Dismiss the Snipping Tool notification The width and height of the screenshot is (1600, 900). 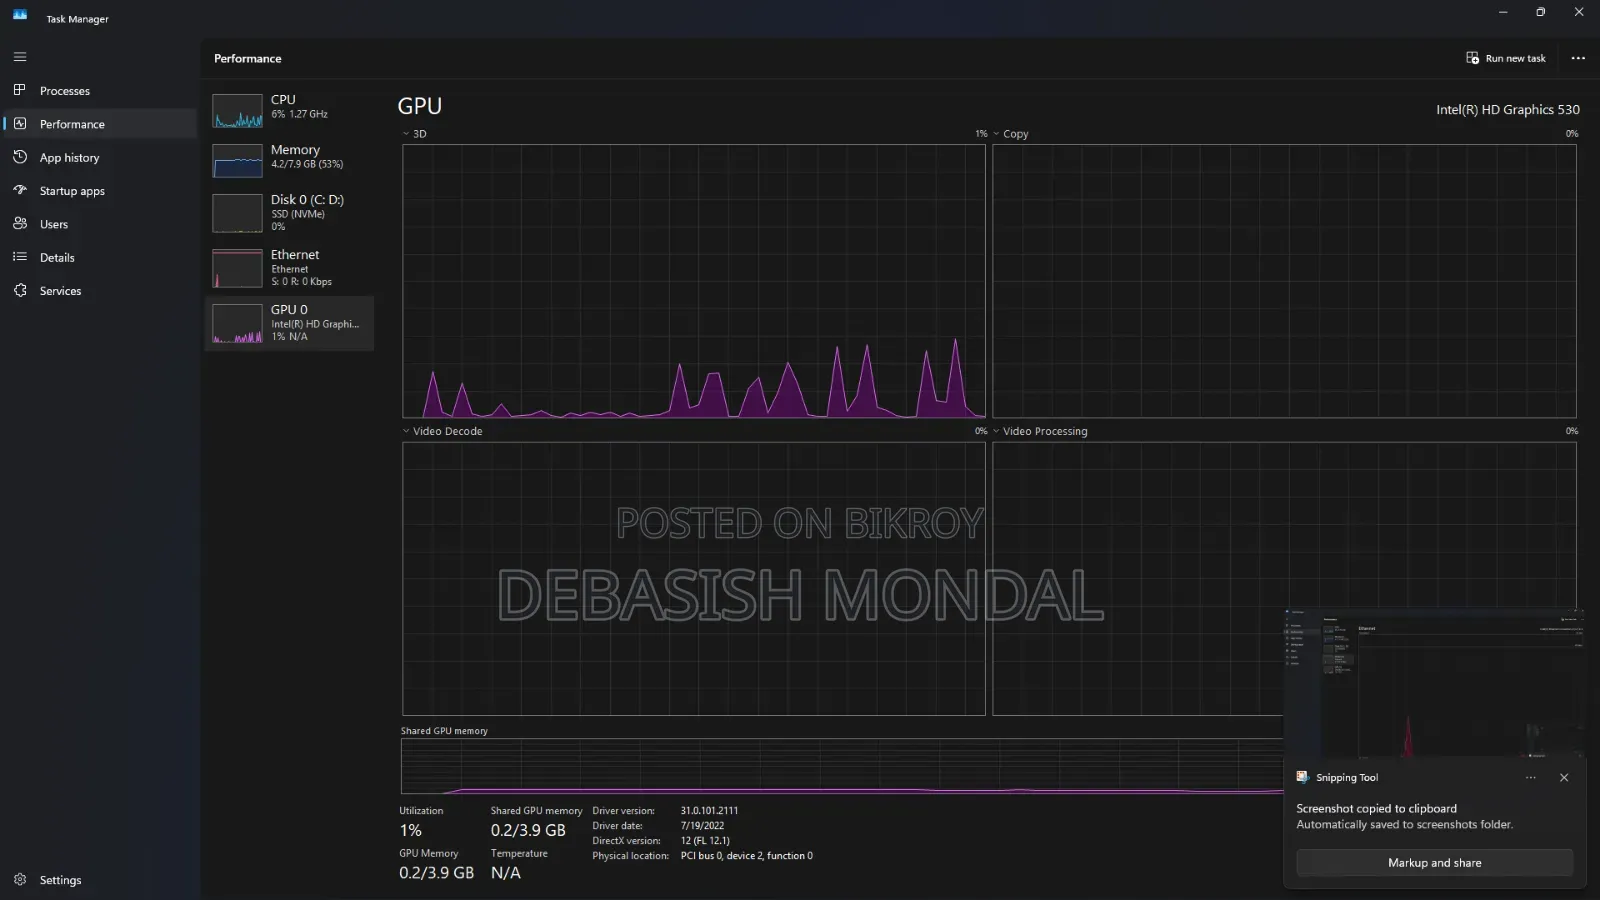[1564, 778]
